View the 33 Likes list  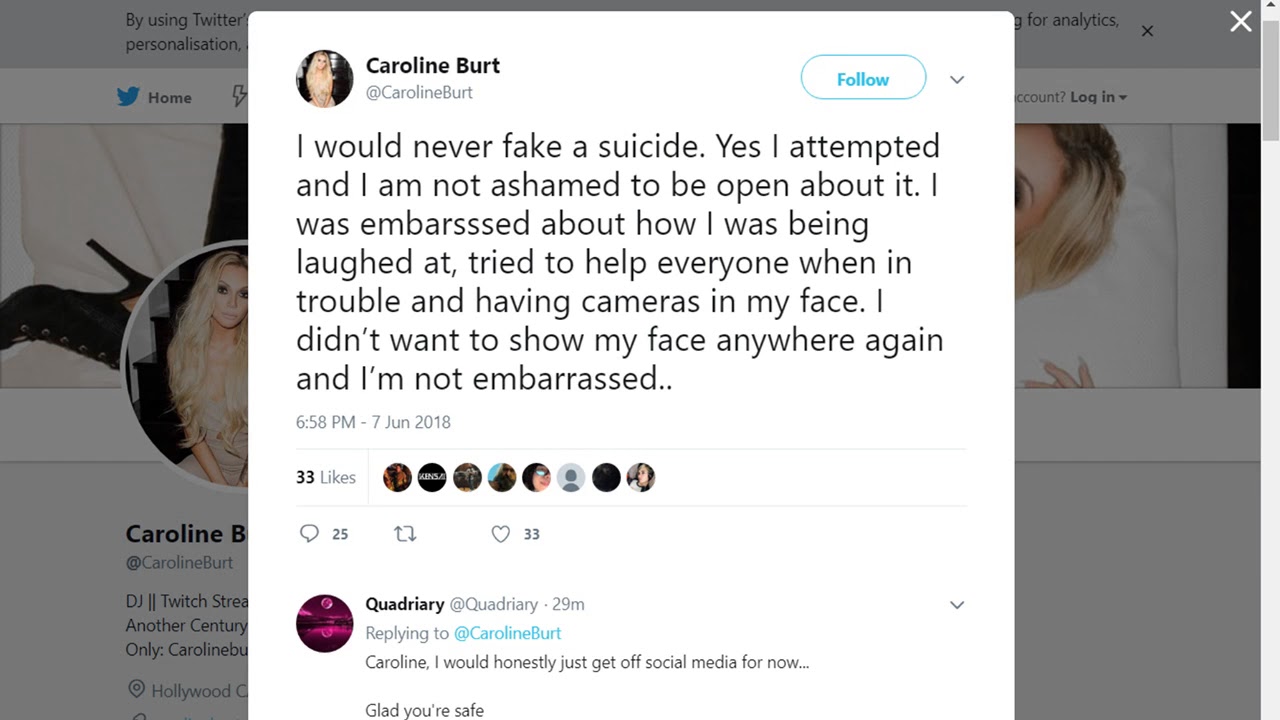click(x=326, y=478)
